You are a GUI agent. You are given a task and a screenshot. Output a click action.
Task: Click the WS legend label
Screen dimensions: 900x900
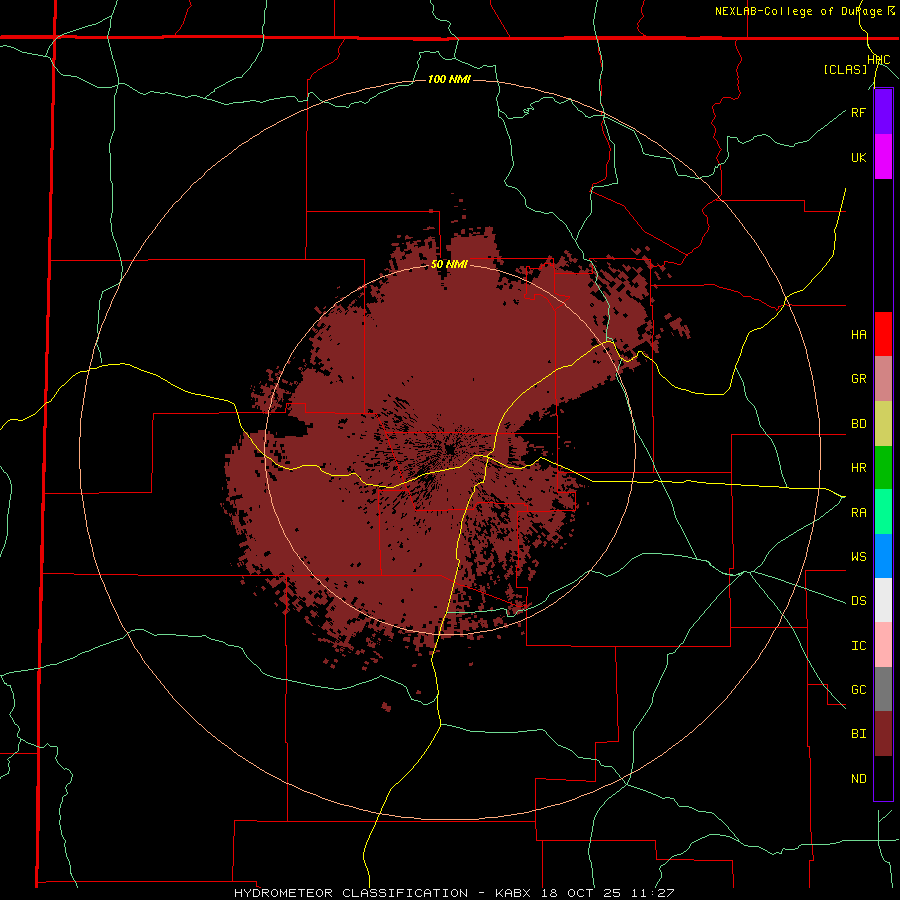(858, 557)
